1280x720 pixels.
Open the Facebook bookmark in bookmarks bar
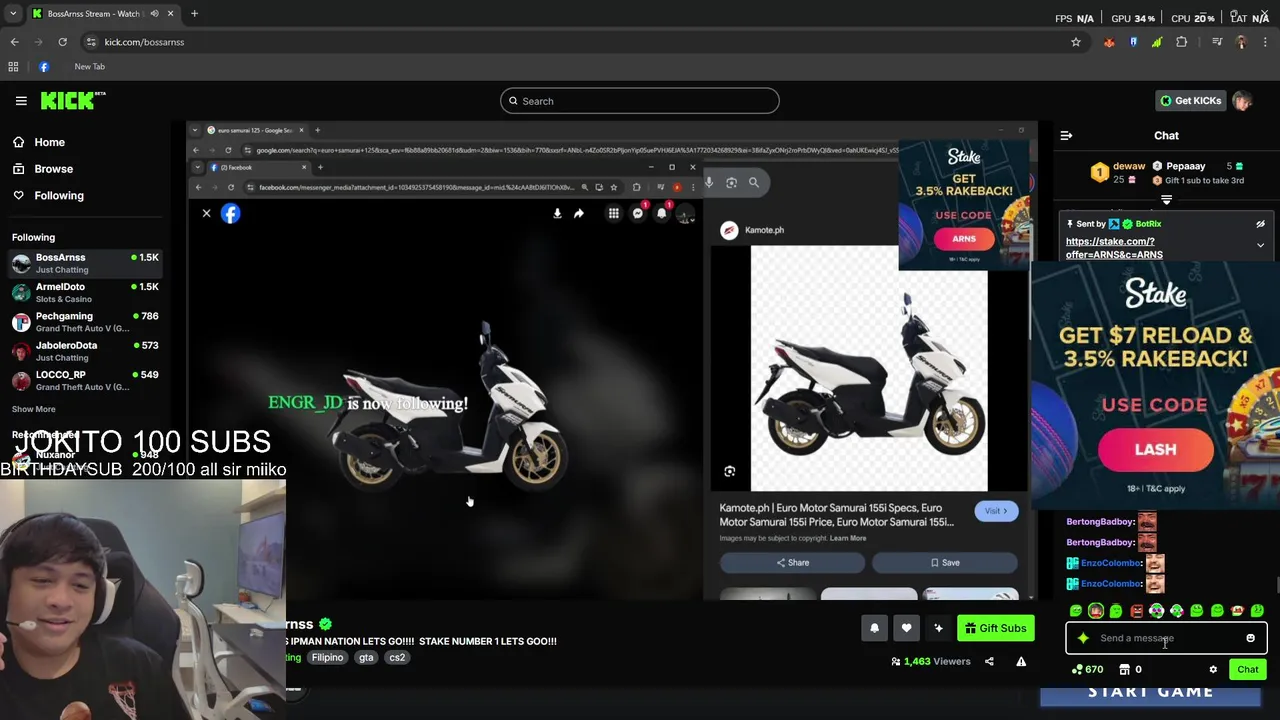44,67
